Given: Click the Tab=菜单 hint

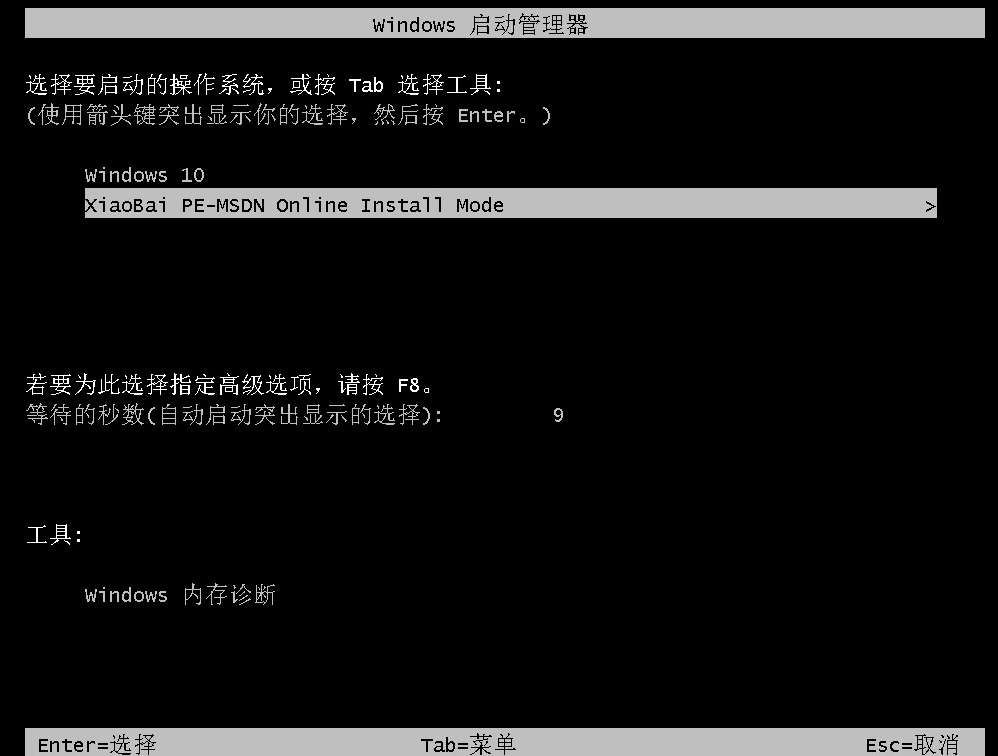Looking at the screenshot, I should click(x=468, y=744).
